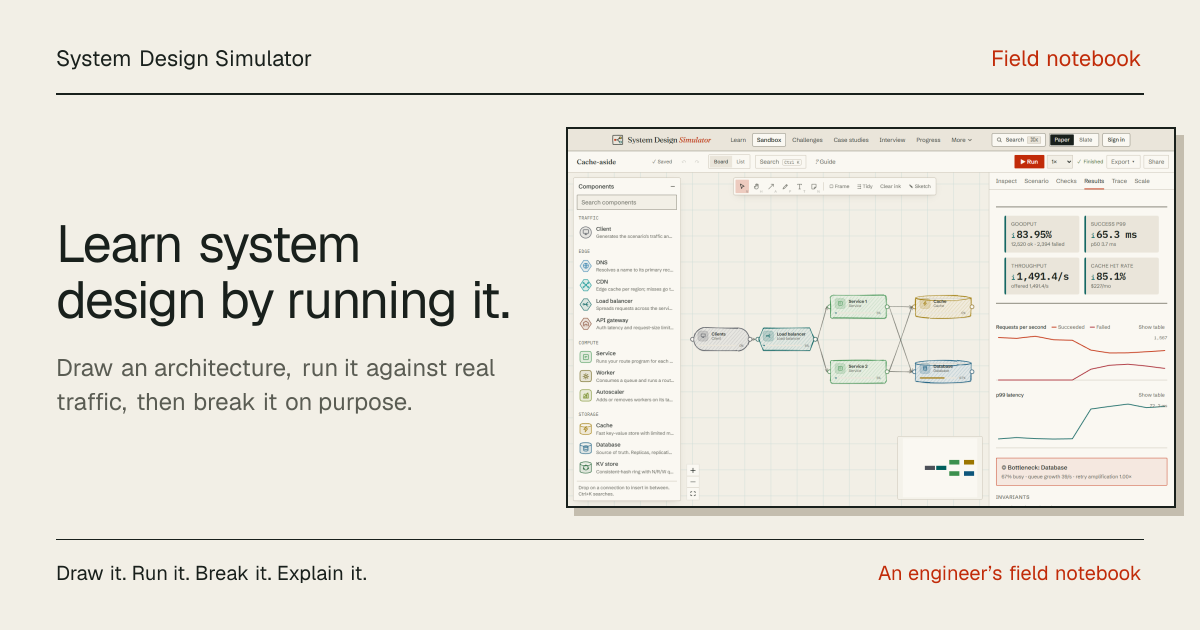Pick the Client component icon

coord(585,232)
